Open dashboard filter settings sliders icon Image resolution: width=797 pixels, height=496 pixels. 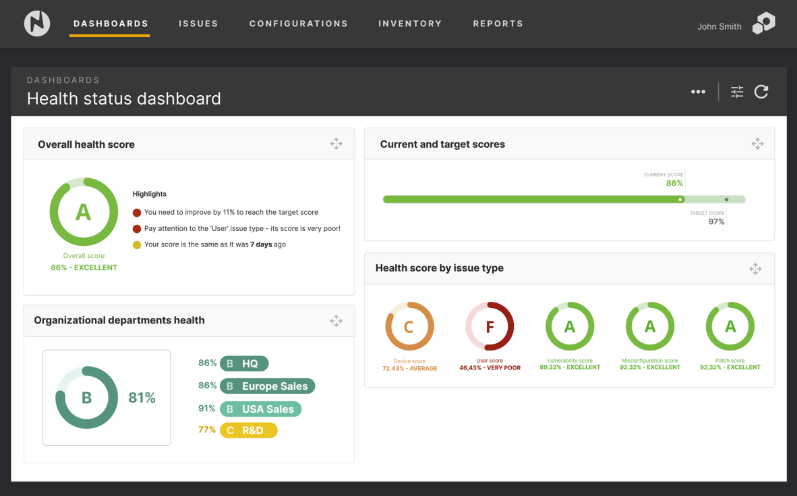click(x=737, y=92)
